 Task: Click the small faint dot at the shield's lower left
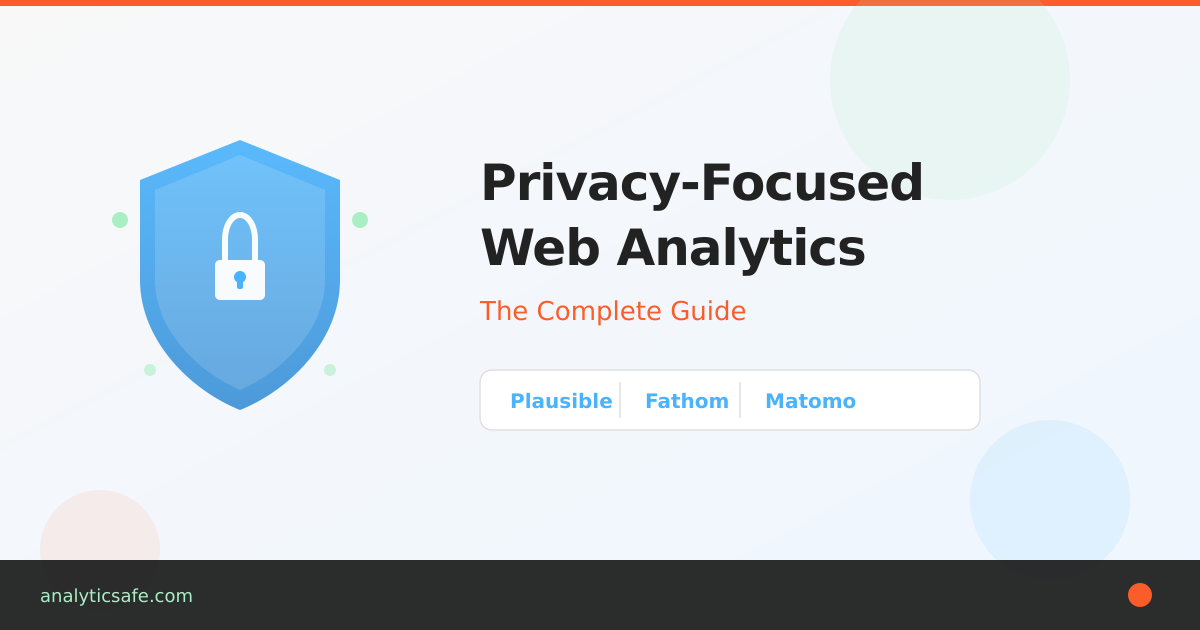tap(150, 370)
